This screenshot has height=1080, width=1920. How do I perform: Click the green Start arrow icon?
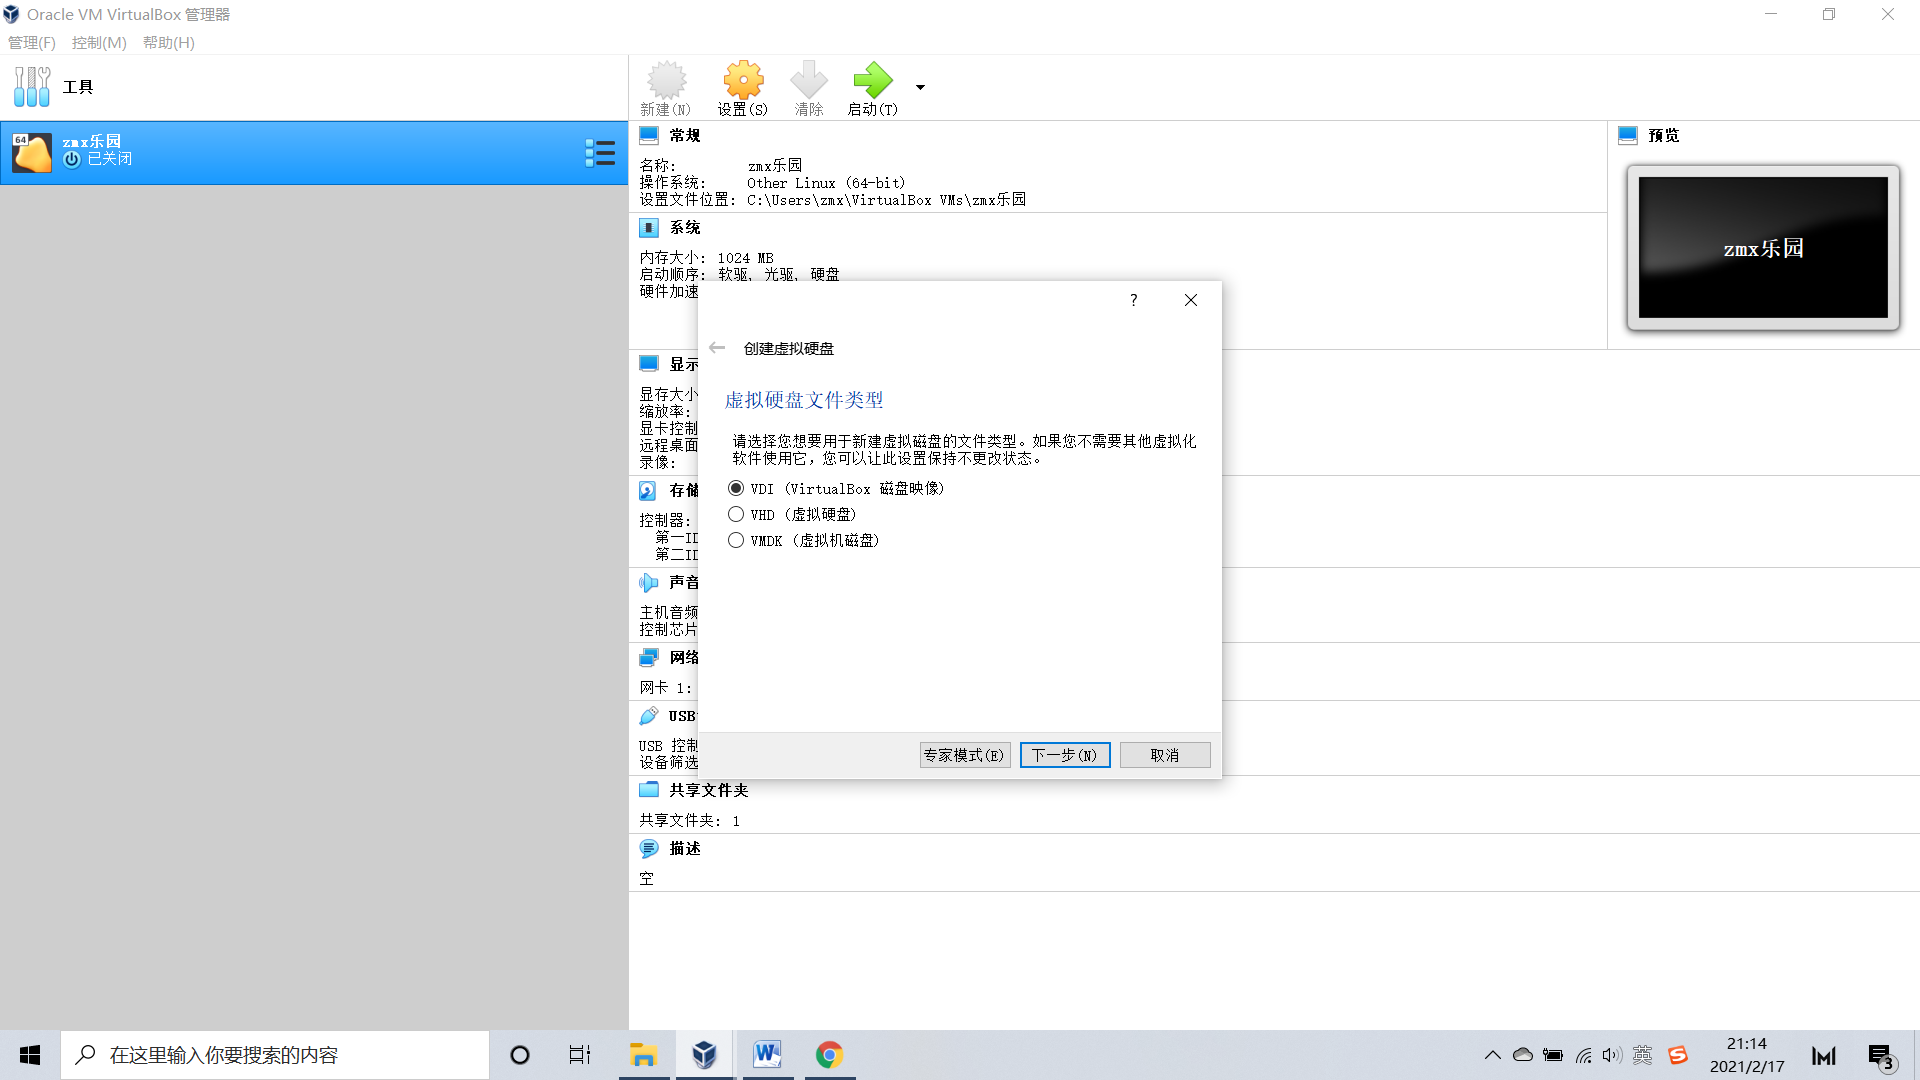point(872,81)
